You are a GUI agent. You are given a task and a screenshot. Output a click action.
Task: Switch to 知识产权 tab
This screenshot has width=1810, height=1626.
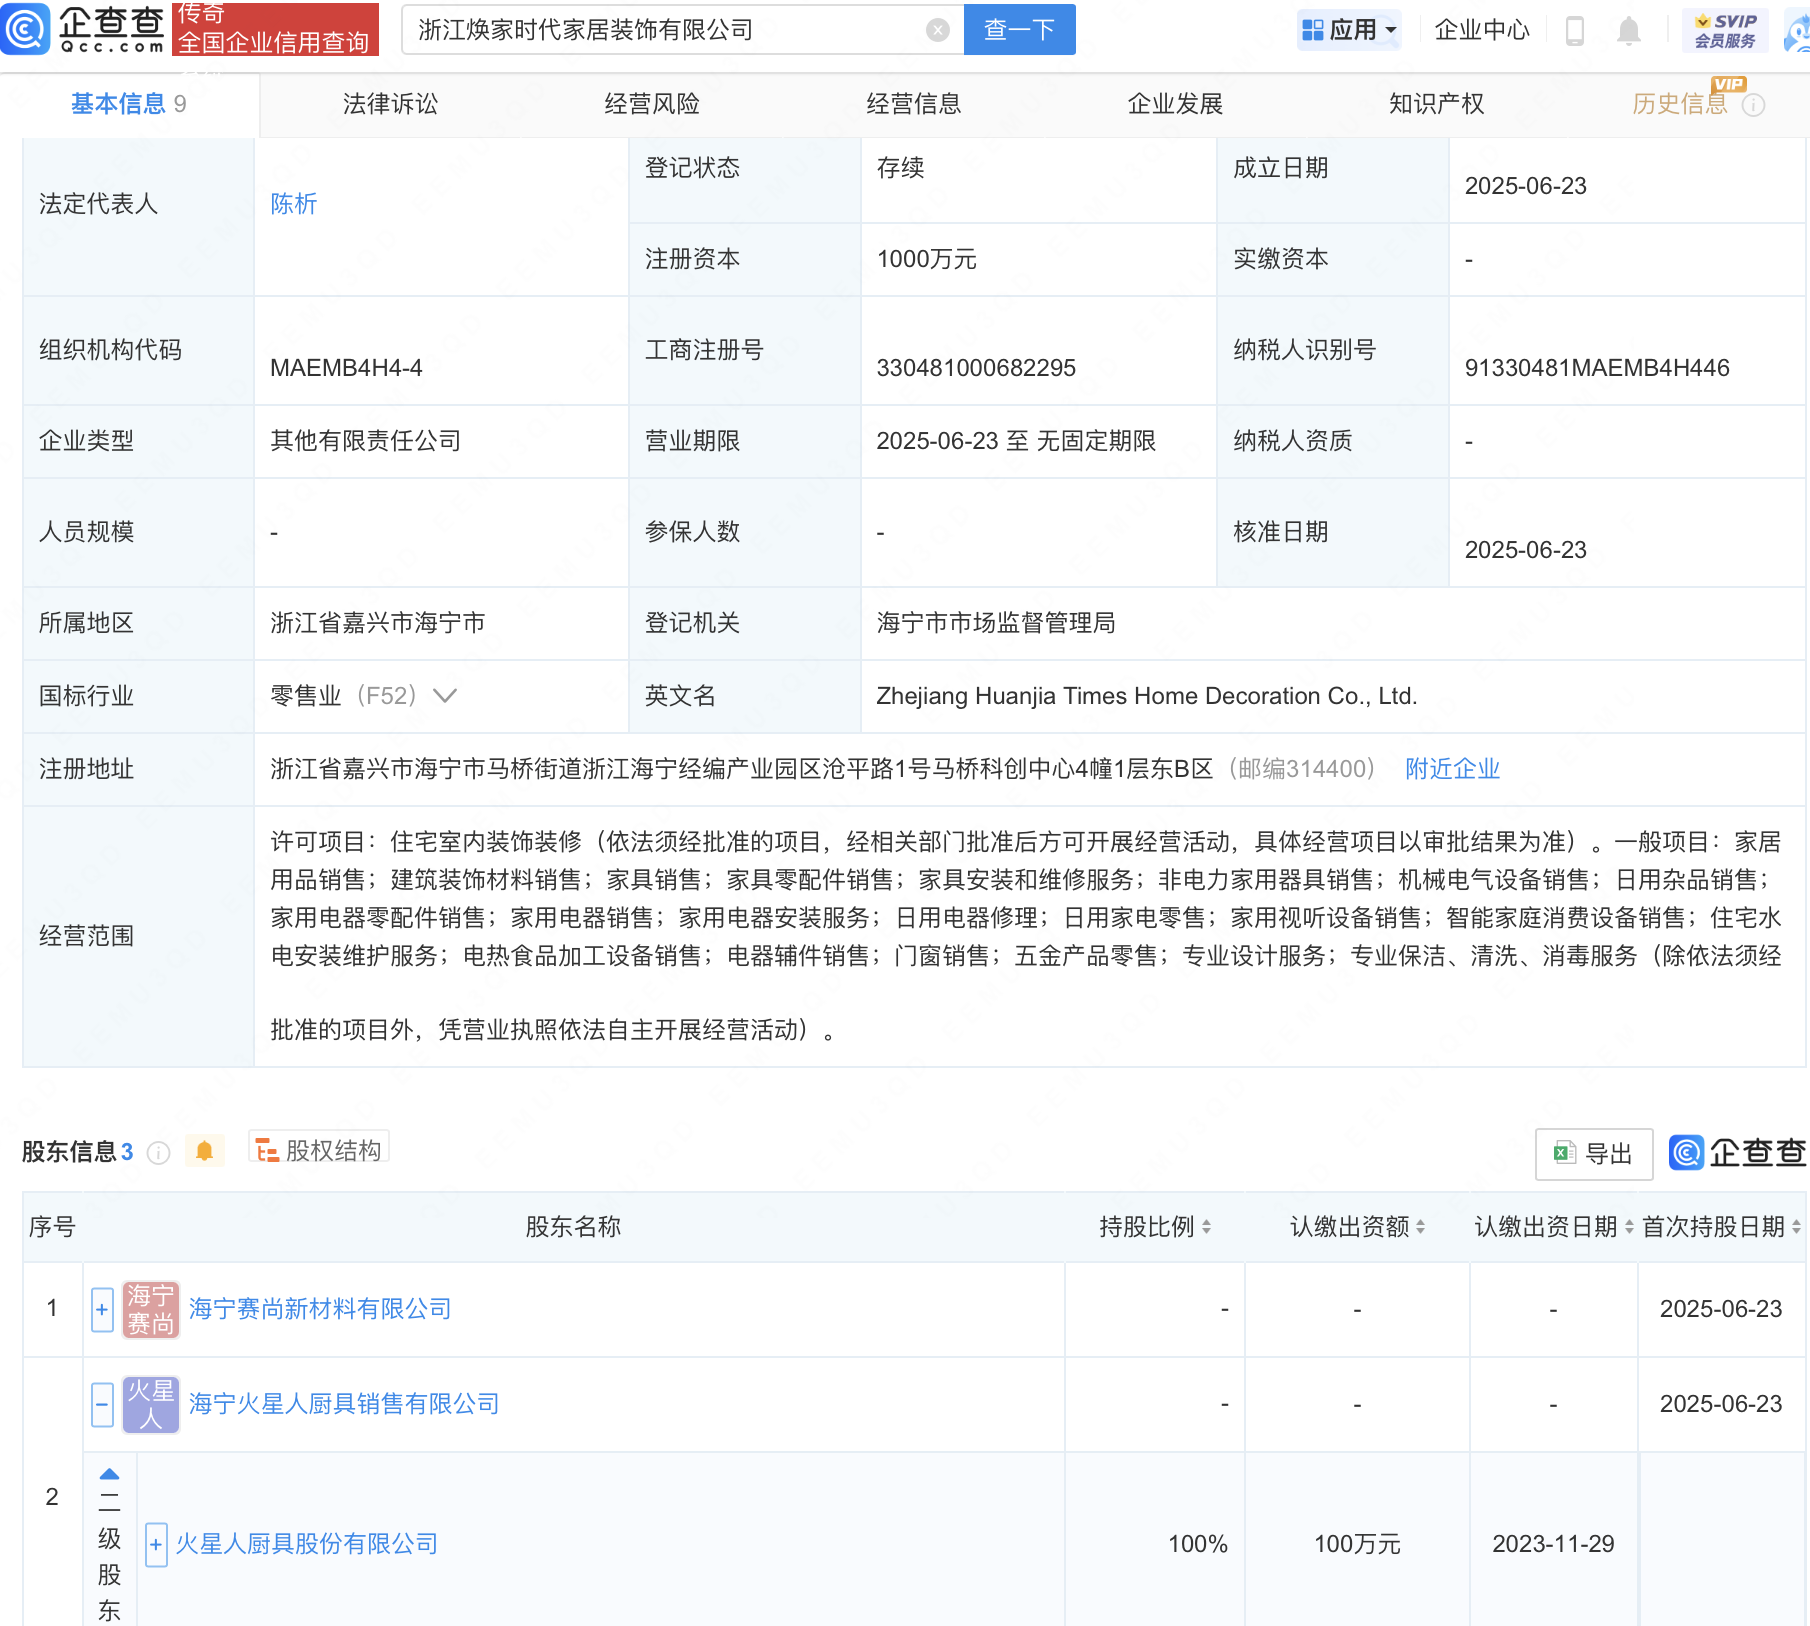(x=1437, y=104)
